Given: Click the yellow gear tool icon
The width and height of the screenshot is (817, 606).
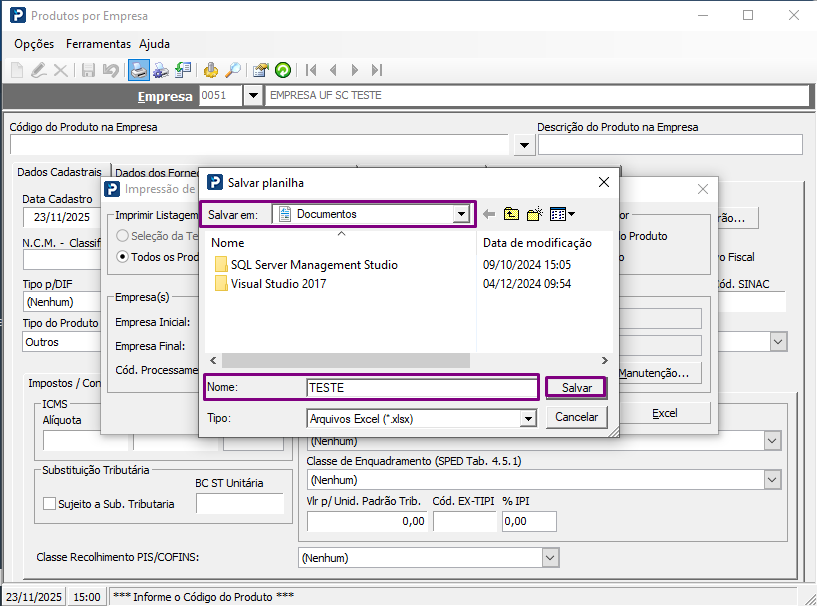Looking at the screenshot, I should [x=211, y=70].
